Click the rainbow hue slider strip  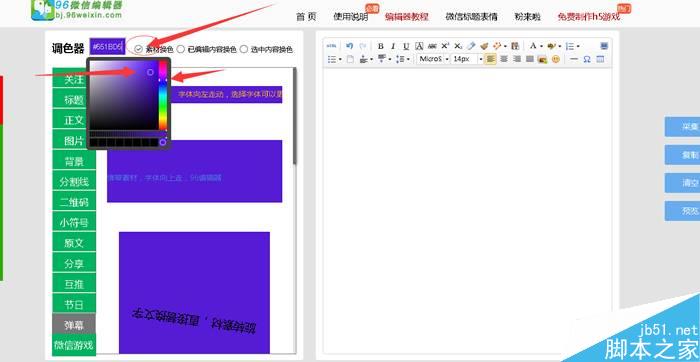tap(163, 95)
